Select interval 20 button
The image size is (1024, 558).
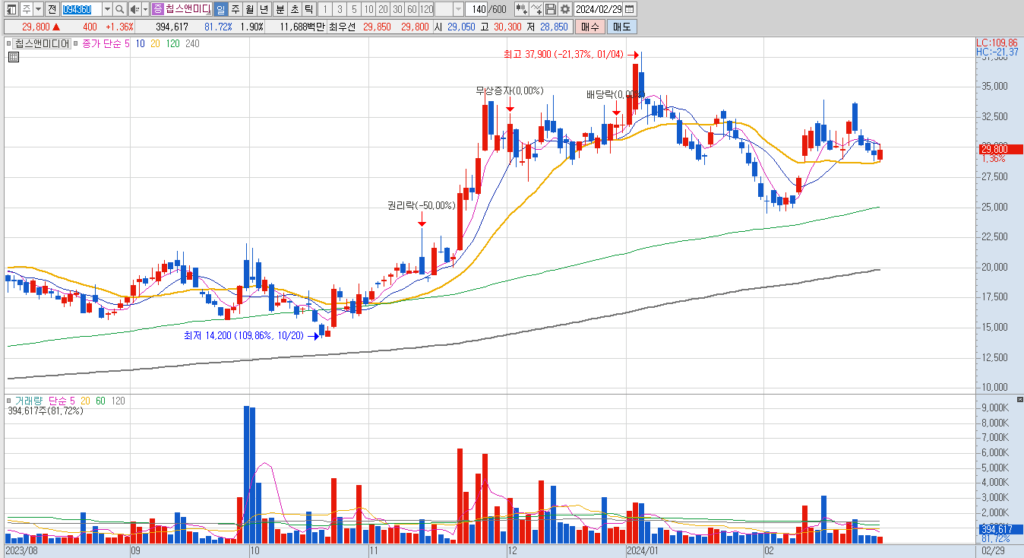(383, 9)
